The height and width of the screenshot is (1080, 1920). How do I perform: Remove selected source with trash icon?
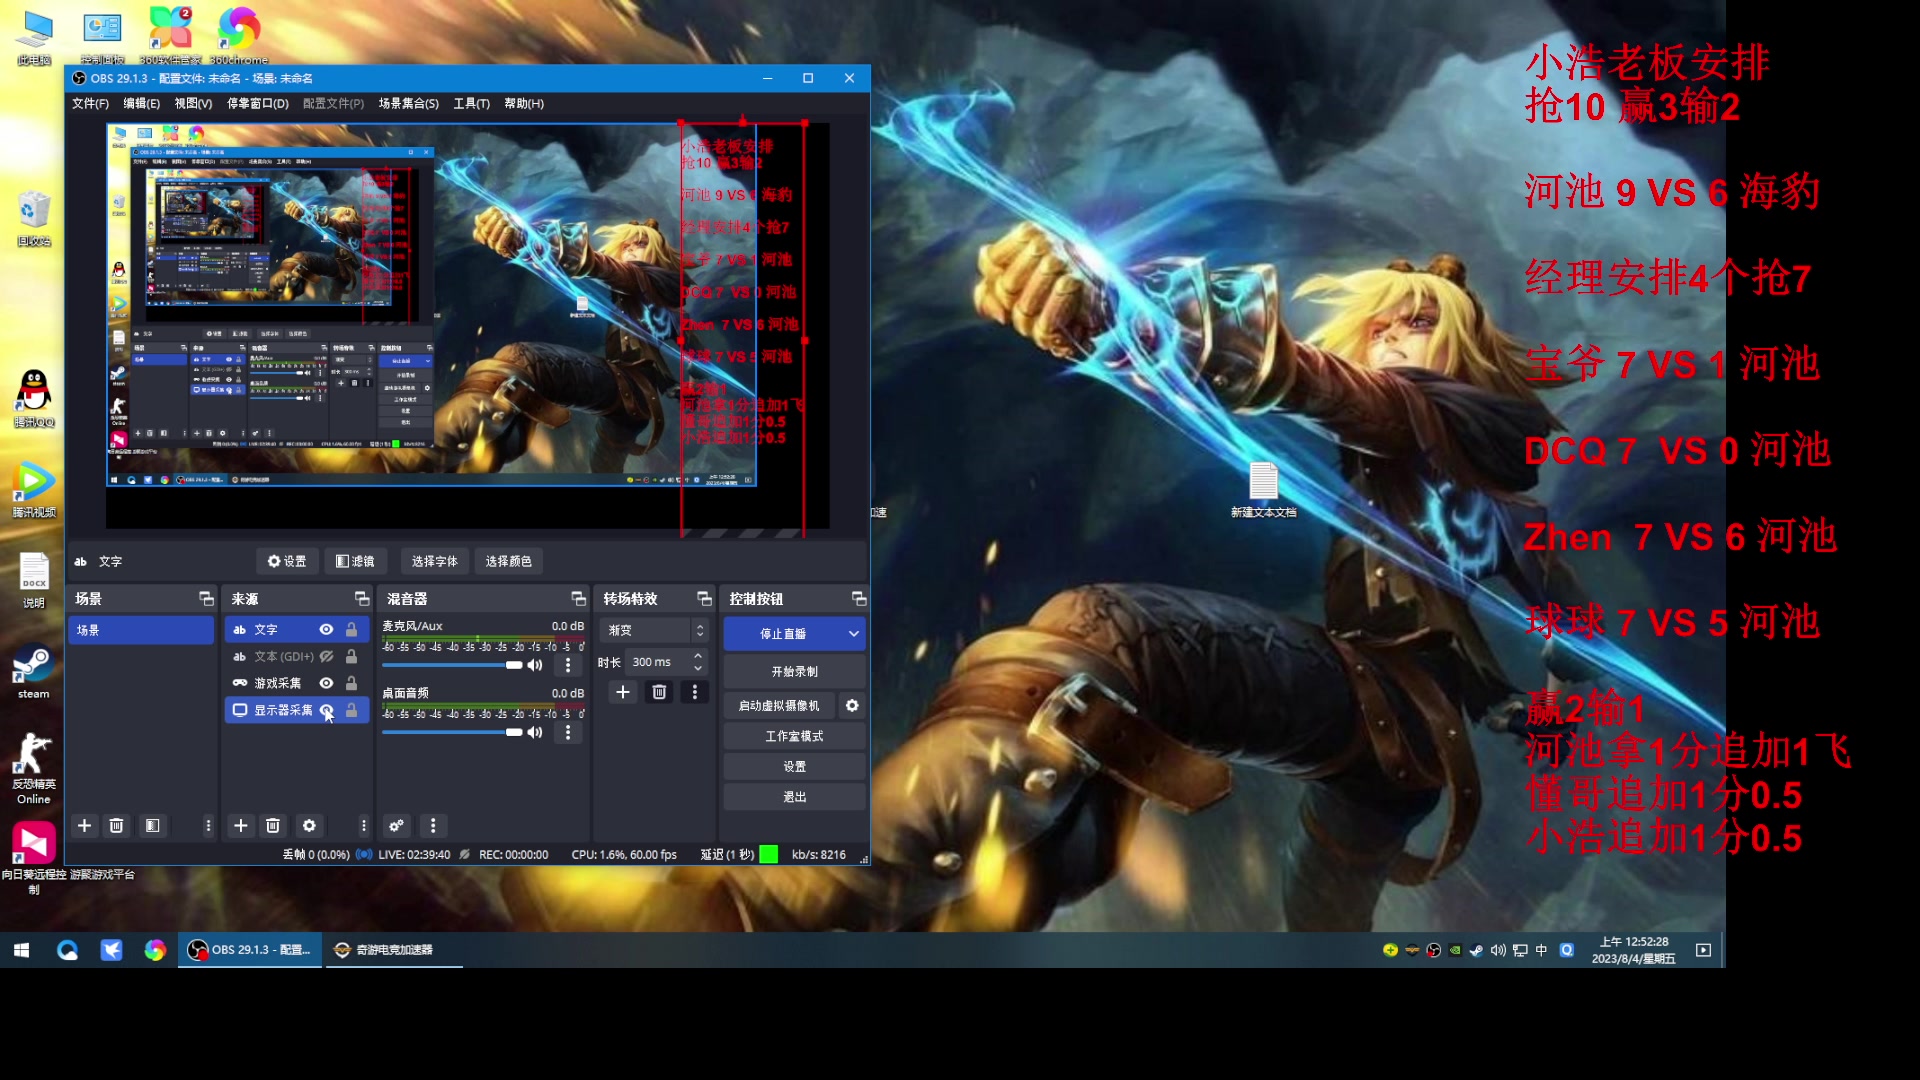tap(272, 826)
